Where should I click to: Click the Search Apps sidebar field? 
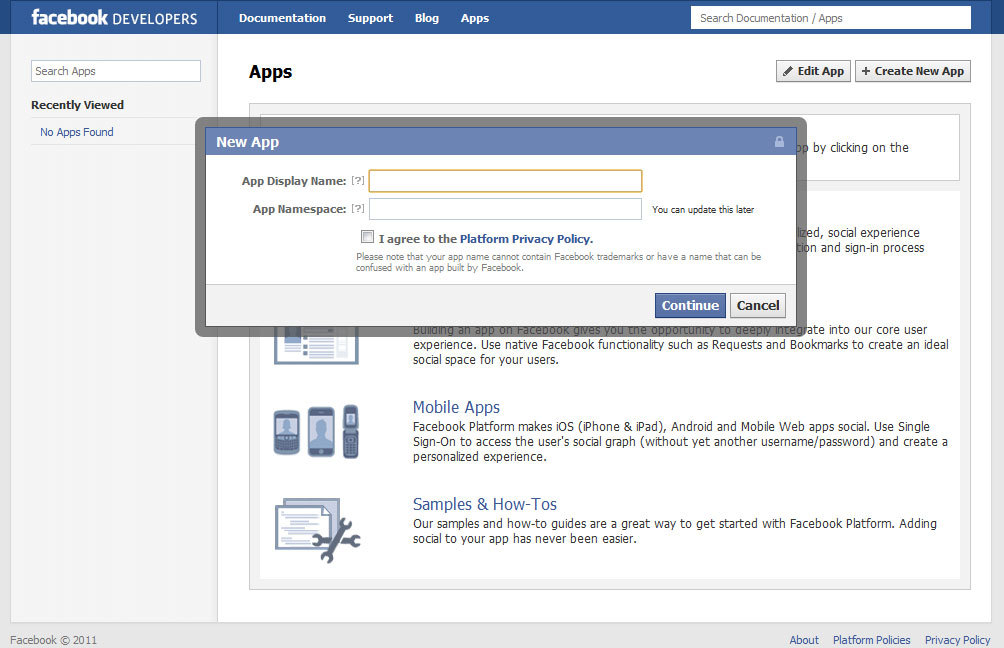click(x=116, y=71)
